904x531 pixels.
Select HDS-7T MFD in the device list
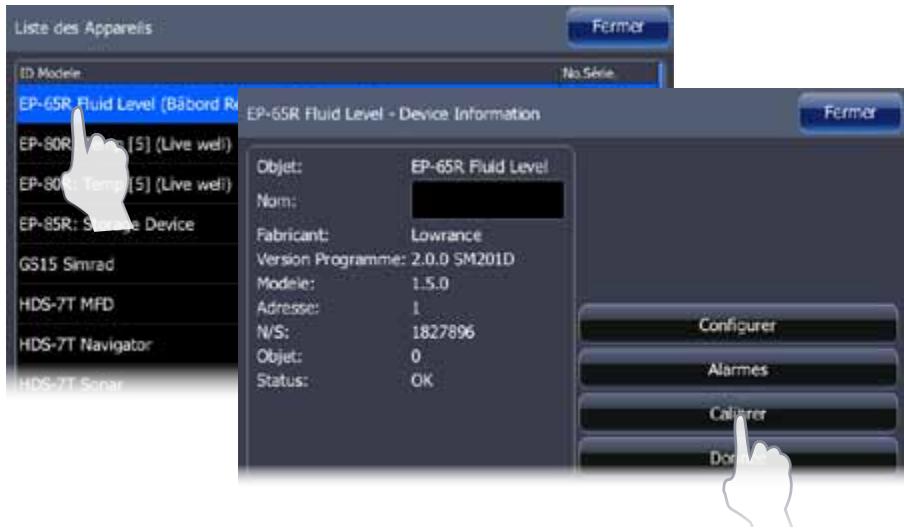128,304
